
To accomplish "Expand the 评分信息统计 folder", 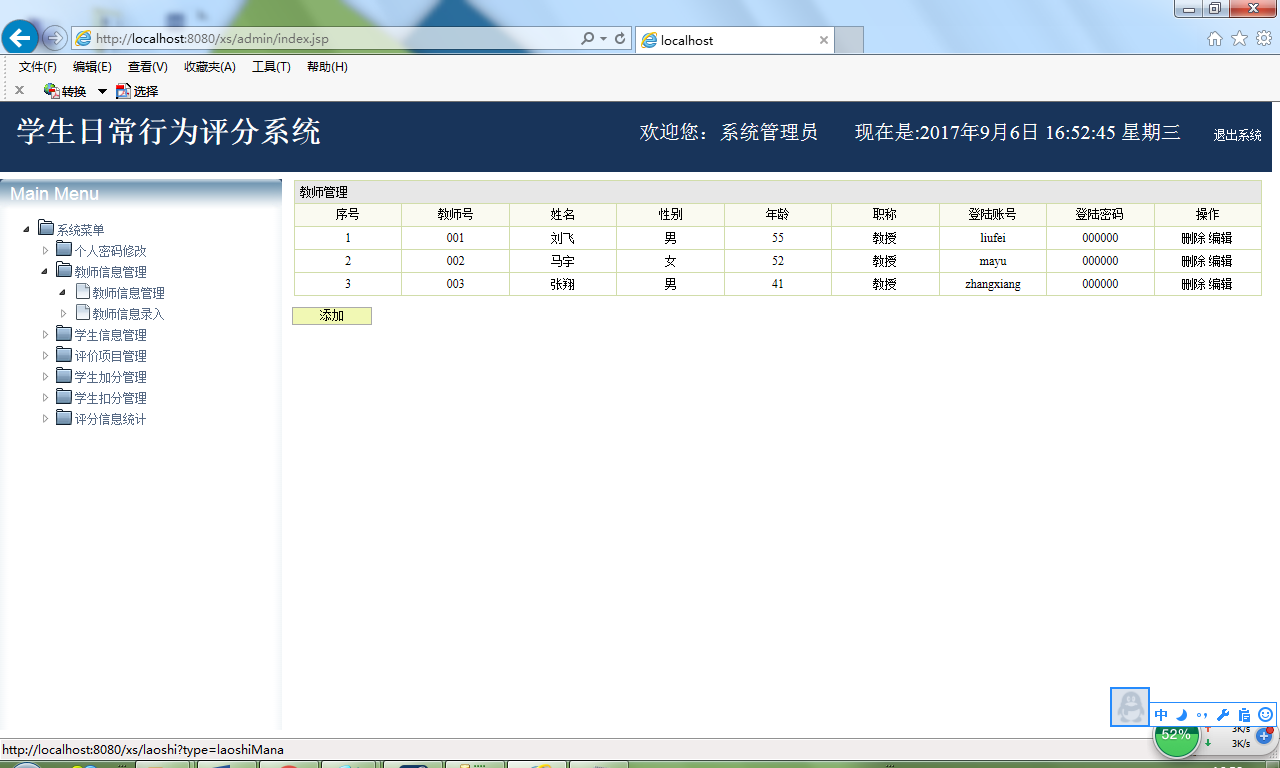I will tap(45, 418).
